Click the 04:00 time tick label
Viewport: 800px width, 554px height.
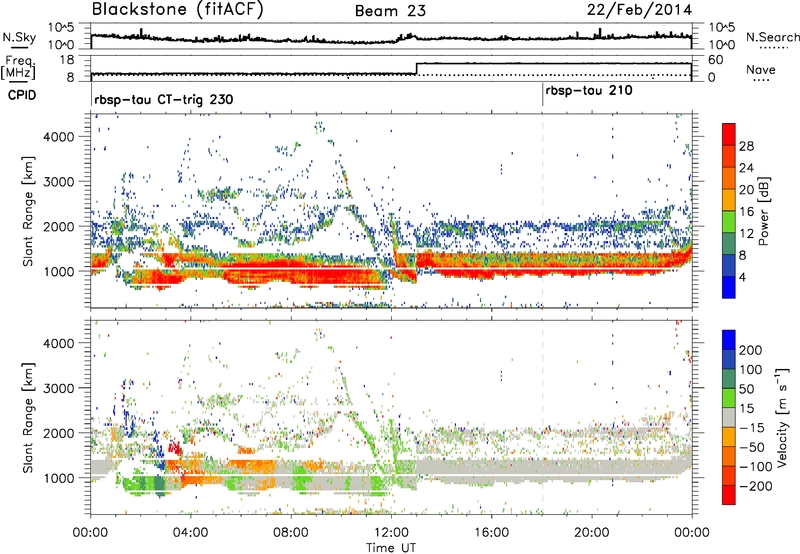190,533
